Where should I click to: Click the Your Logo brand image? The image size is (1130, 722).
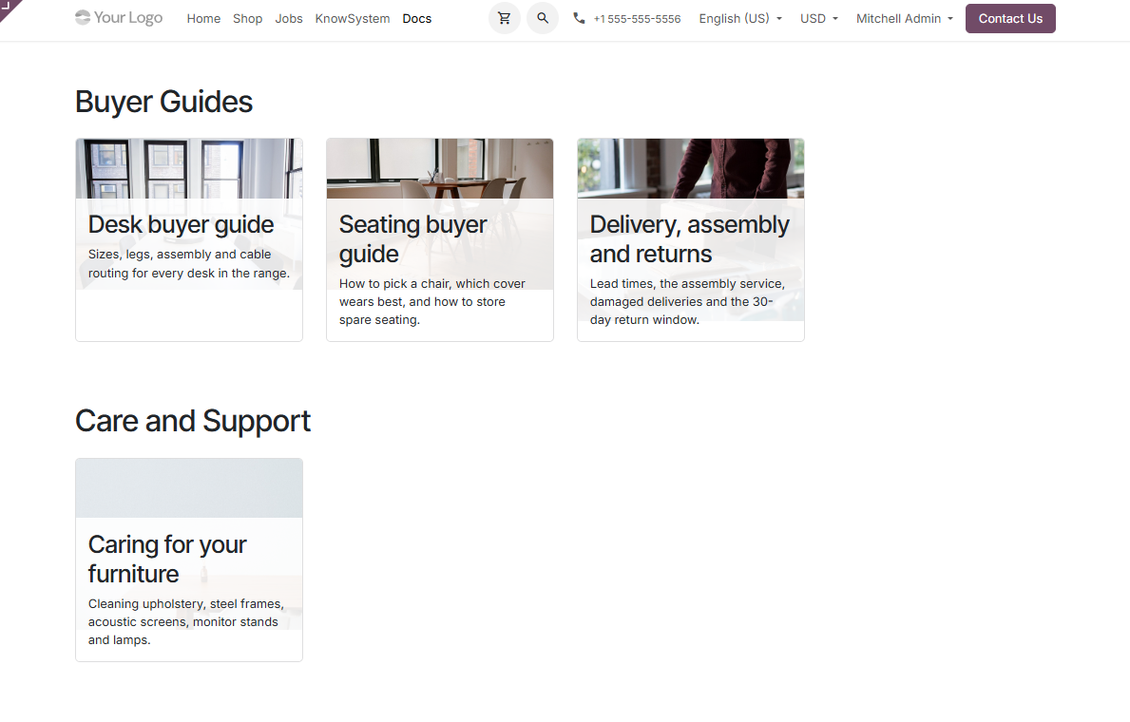[x=119, y=18]
